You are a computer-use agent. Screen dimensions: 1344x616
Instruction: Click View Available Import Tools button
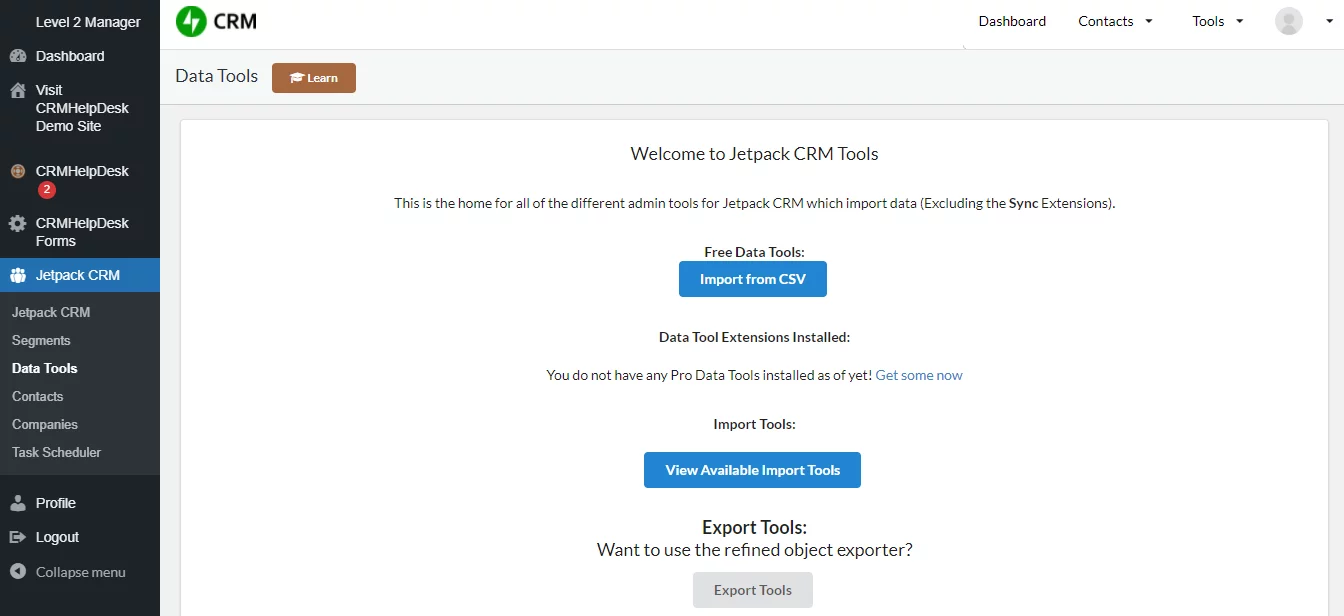(753, 470)
